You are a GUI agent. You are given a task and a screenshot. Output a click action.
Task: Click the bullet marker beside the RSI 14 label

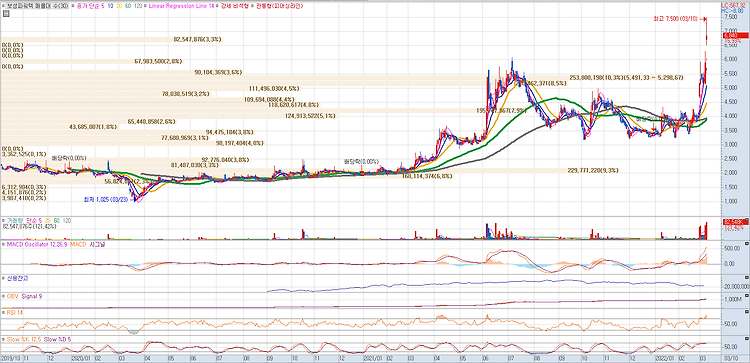(3, 312)
